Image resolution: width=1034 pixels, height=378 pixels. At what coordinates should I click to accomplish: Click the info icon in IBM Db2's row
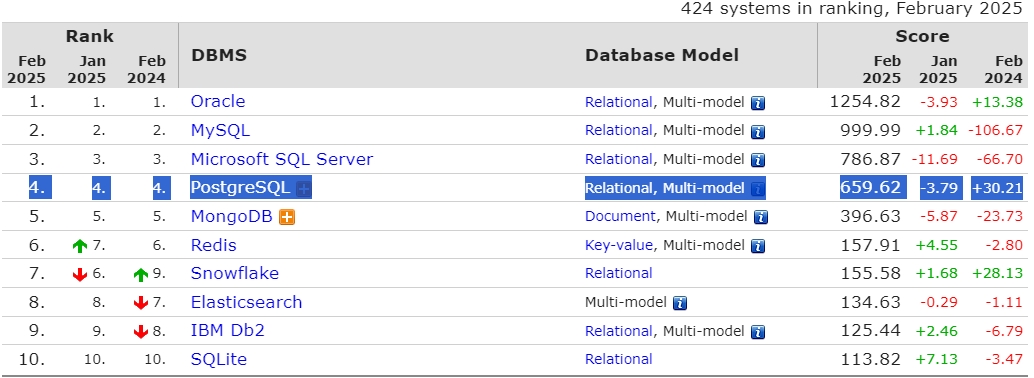coord(758,331)
